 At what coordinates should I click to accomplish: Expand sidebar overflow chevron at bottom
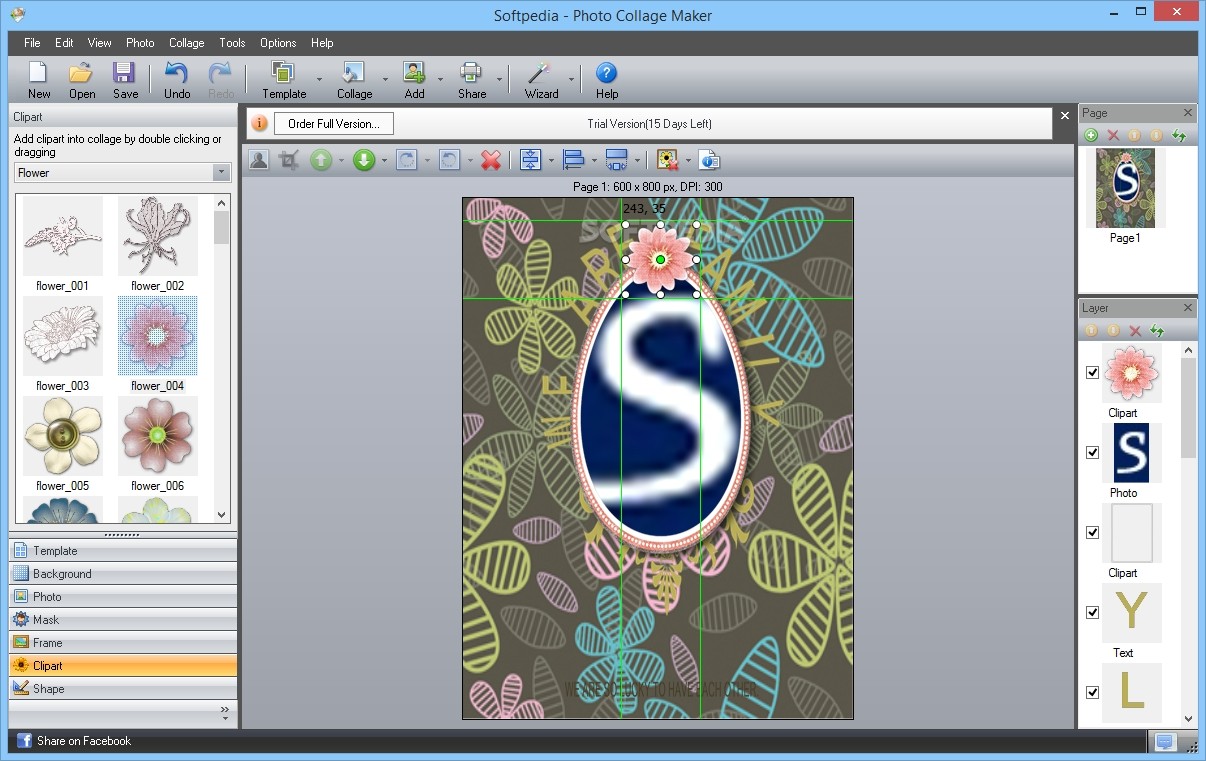[224, 713]
